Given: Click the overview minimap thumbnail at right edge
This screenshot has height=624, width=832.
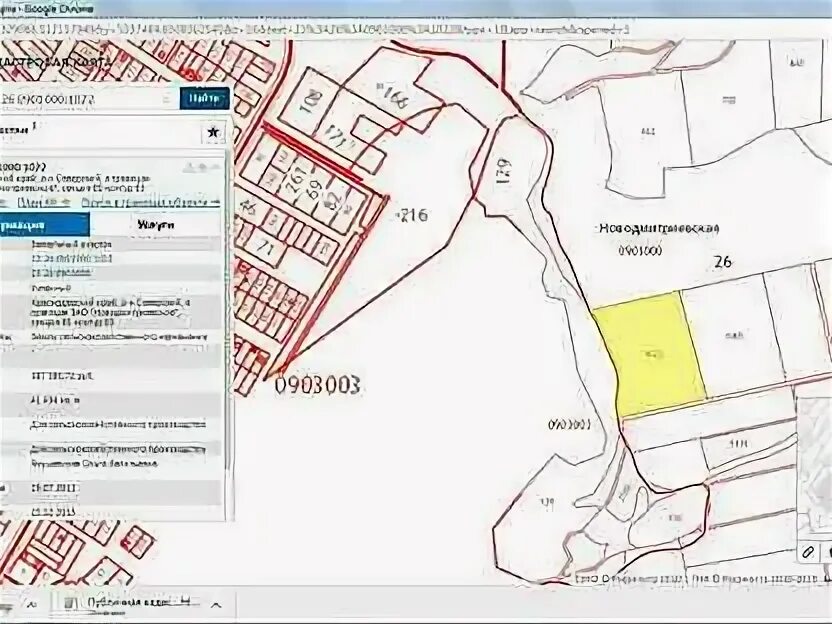Looking at the screenshot, I should [814, 467].
